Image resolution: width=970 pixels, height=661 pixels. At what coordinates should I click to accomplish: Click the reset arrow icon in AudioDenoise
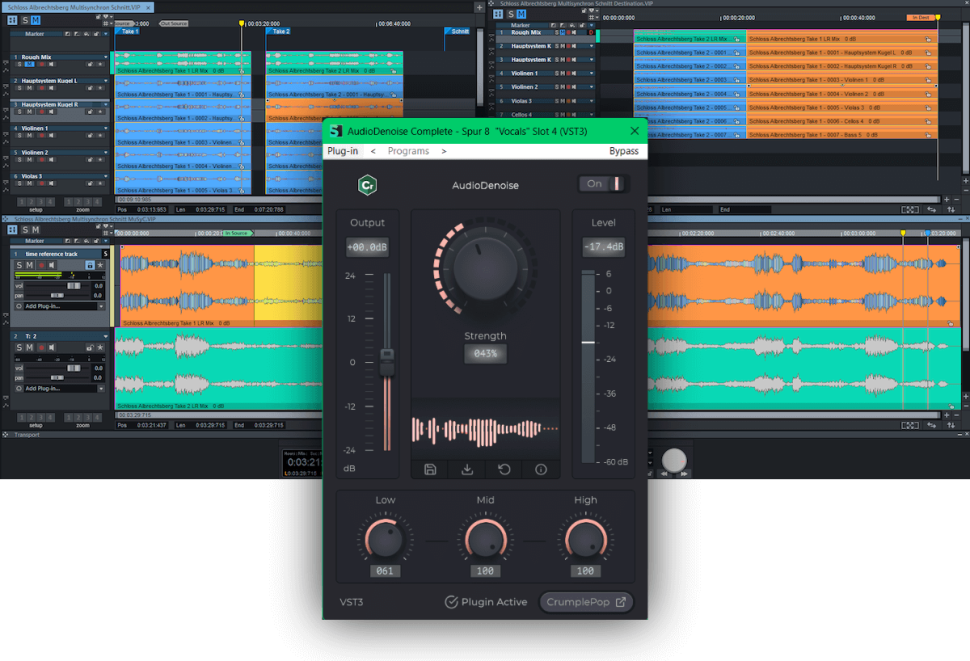tap(504, 469)
